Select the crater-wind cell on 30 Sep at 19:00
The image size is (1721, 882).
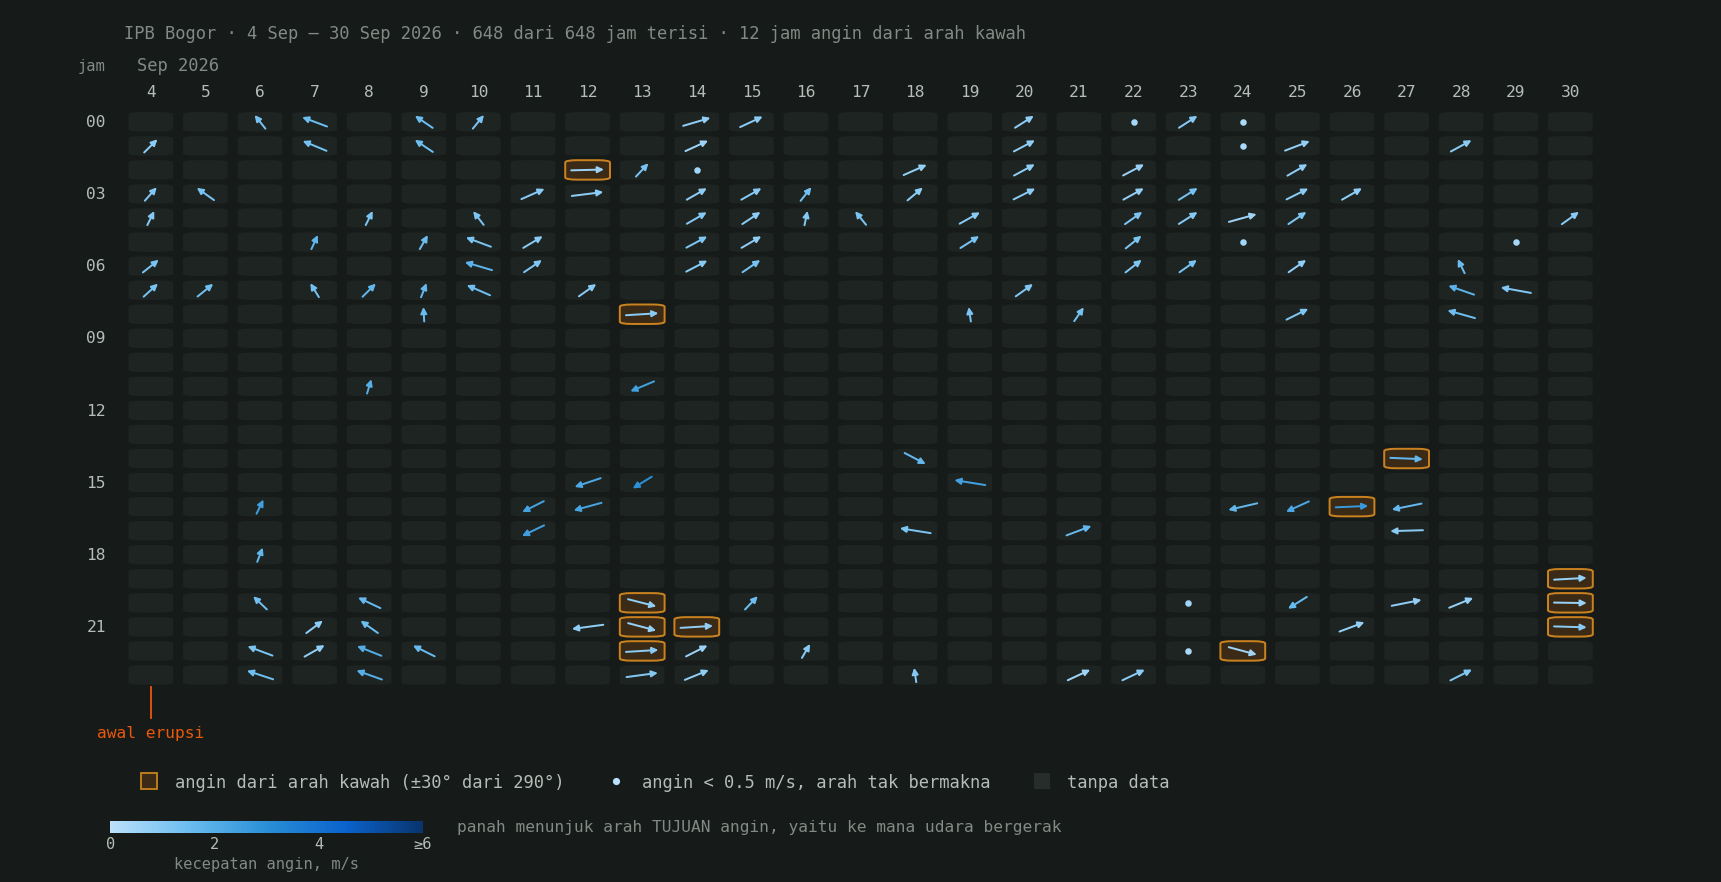point(1570,579)
